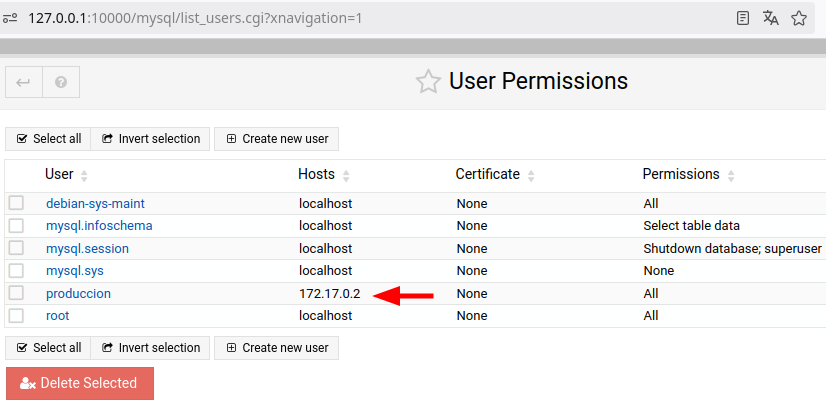Select the produccion user checkbox

(x=16, y=293)
